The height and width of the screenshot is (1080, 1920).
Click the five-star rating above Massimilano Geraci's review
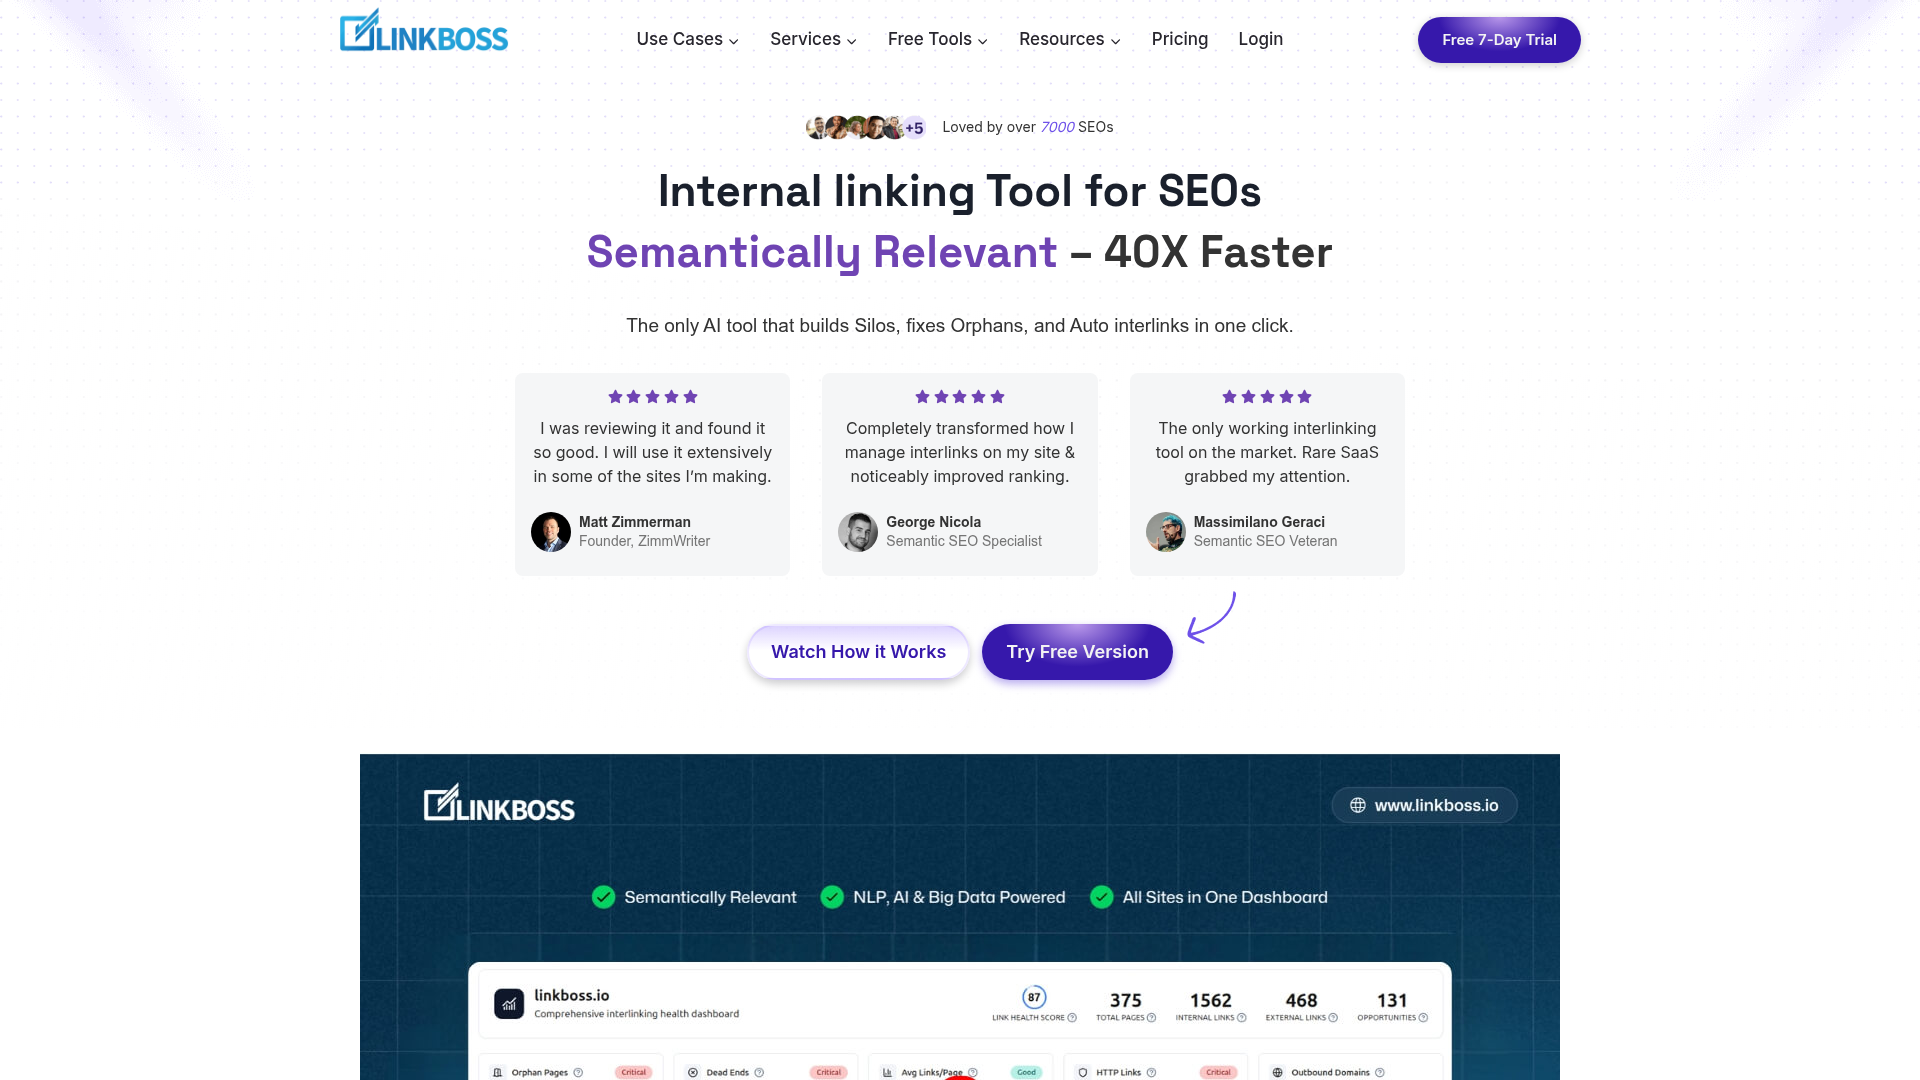(1267, 397)
